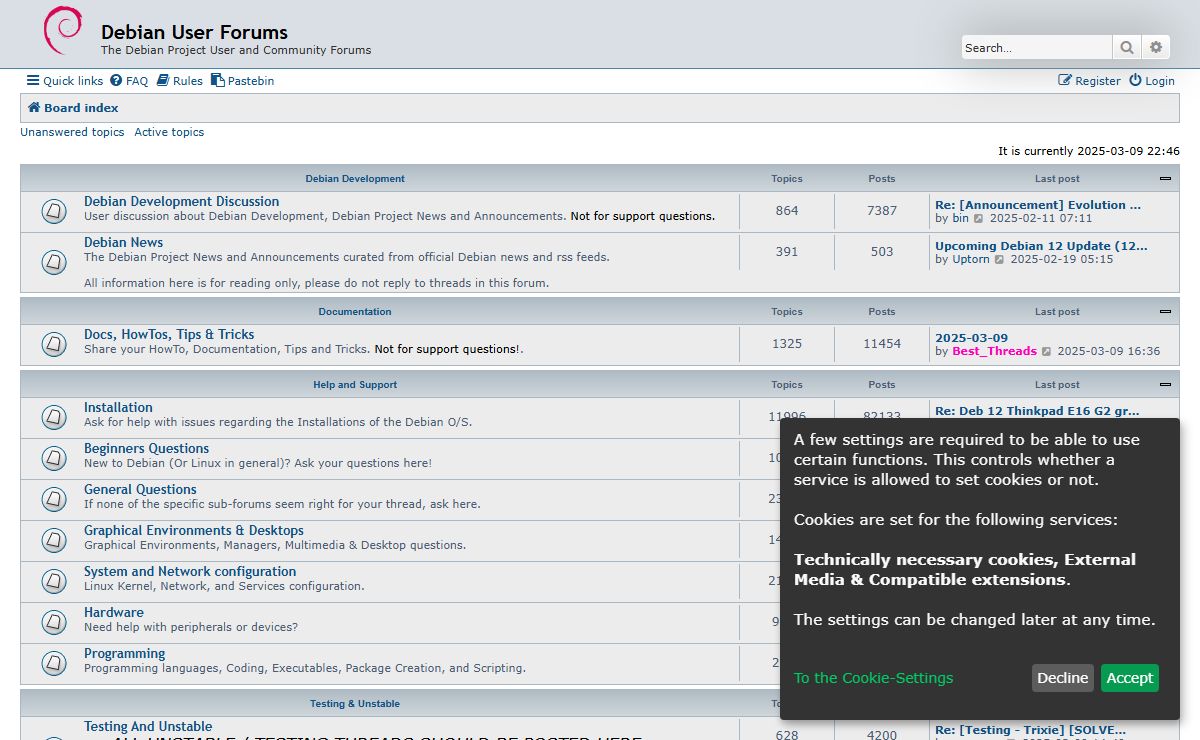1200x740 pixels.
Task: Open the Rules page
Action: pos(180,81)
